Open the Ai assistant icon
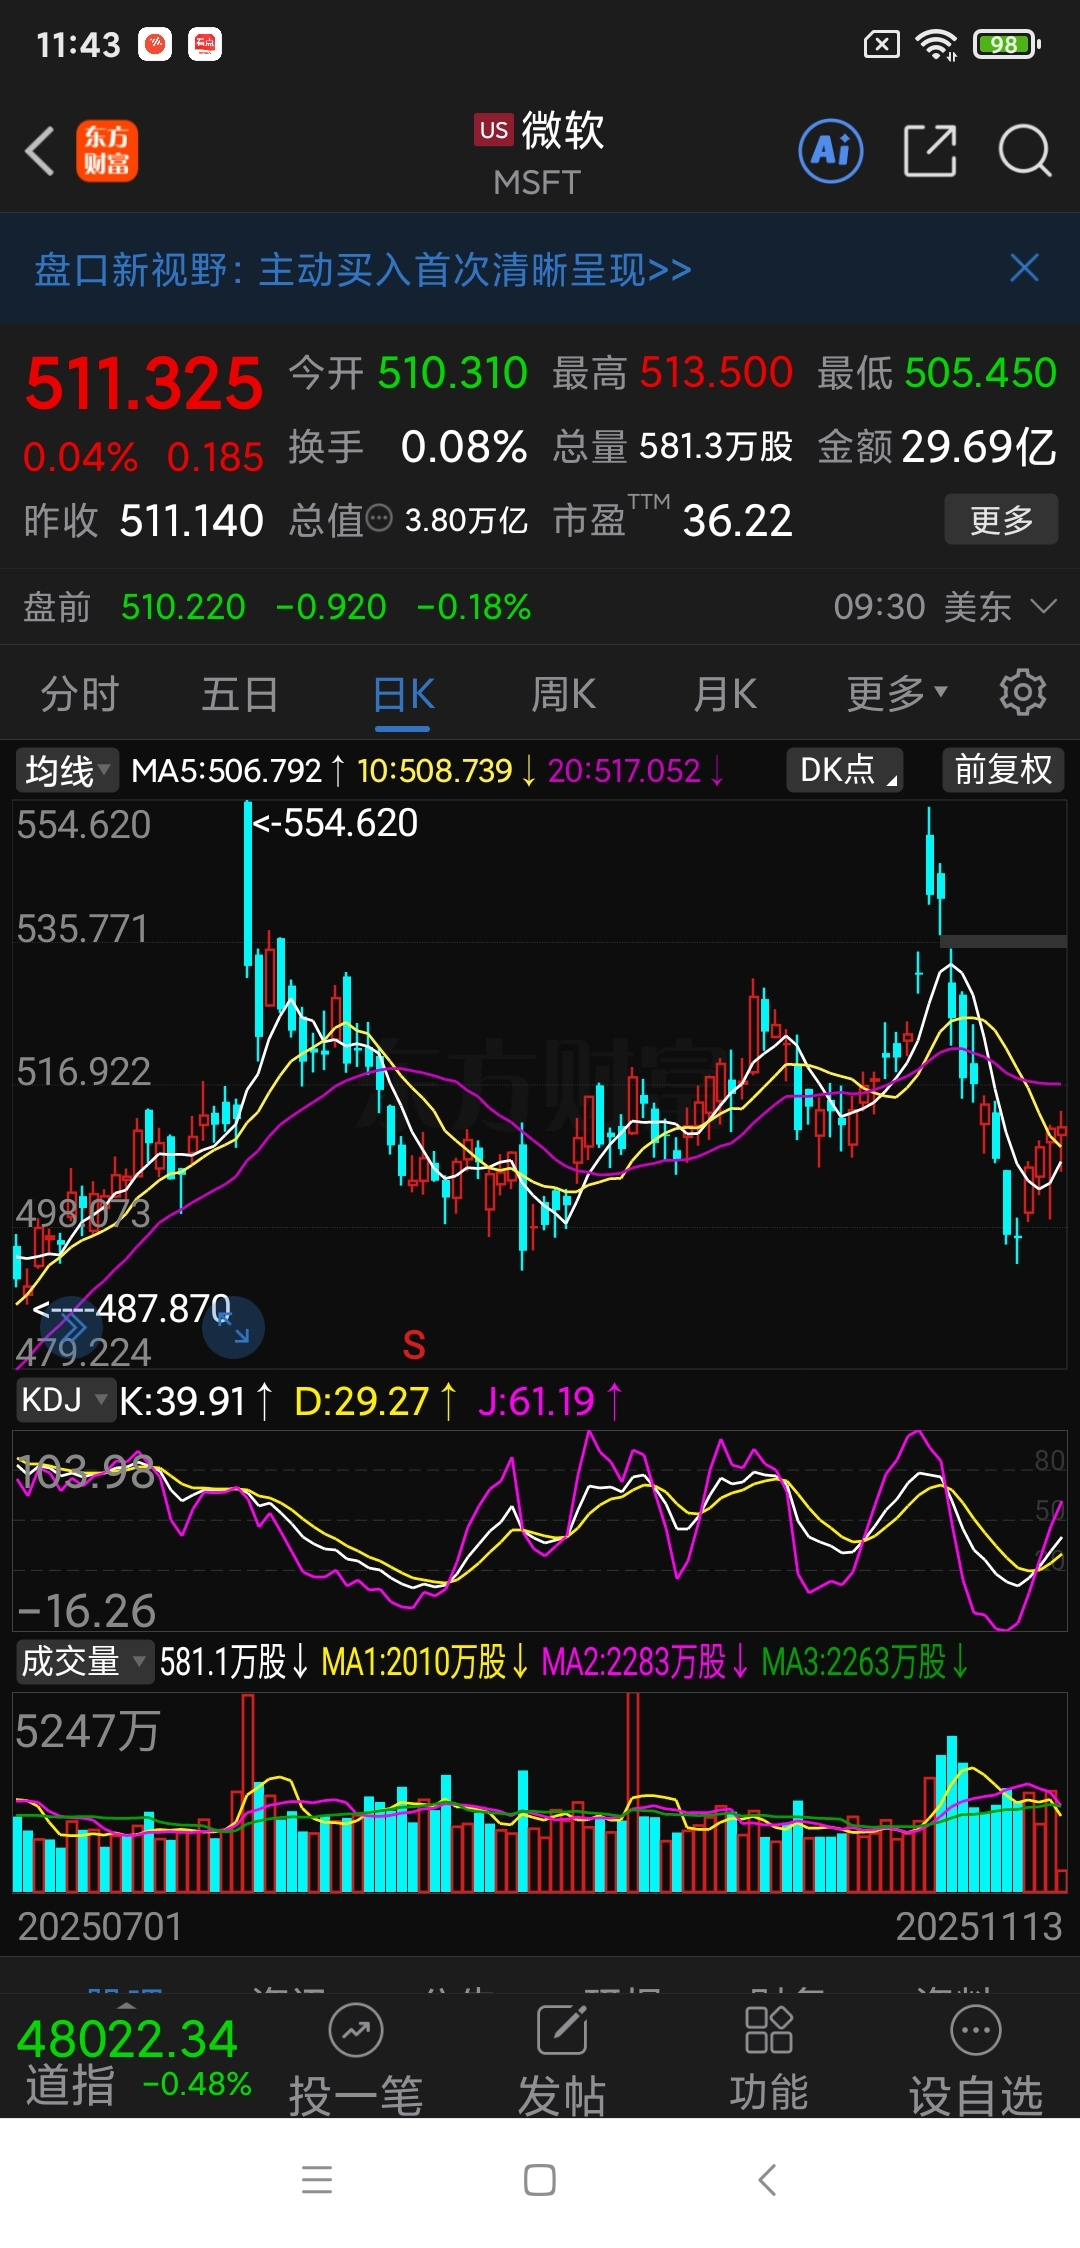The image size is (1080, 2248). coord(831,151)
